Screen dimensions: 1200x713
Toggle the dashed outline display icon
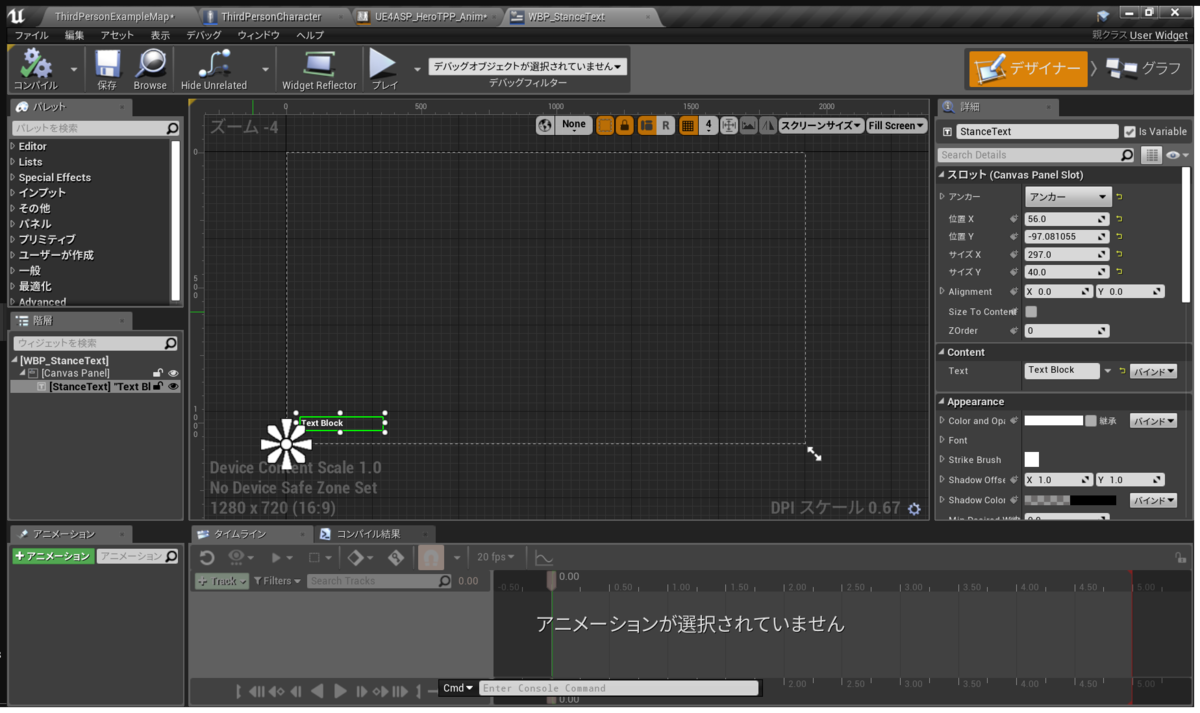click(605, 126)
